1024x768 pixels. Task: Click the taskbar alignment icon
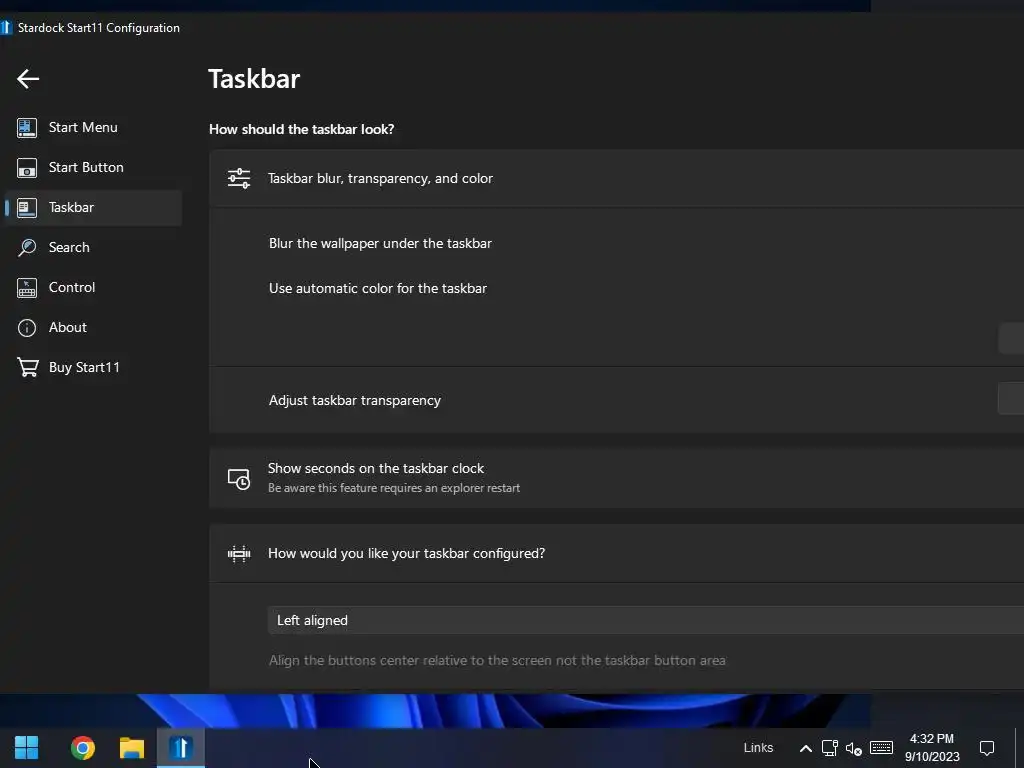pyautogui.click(x=239, y=554)
